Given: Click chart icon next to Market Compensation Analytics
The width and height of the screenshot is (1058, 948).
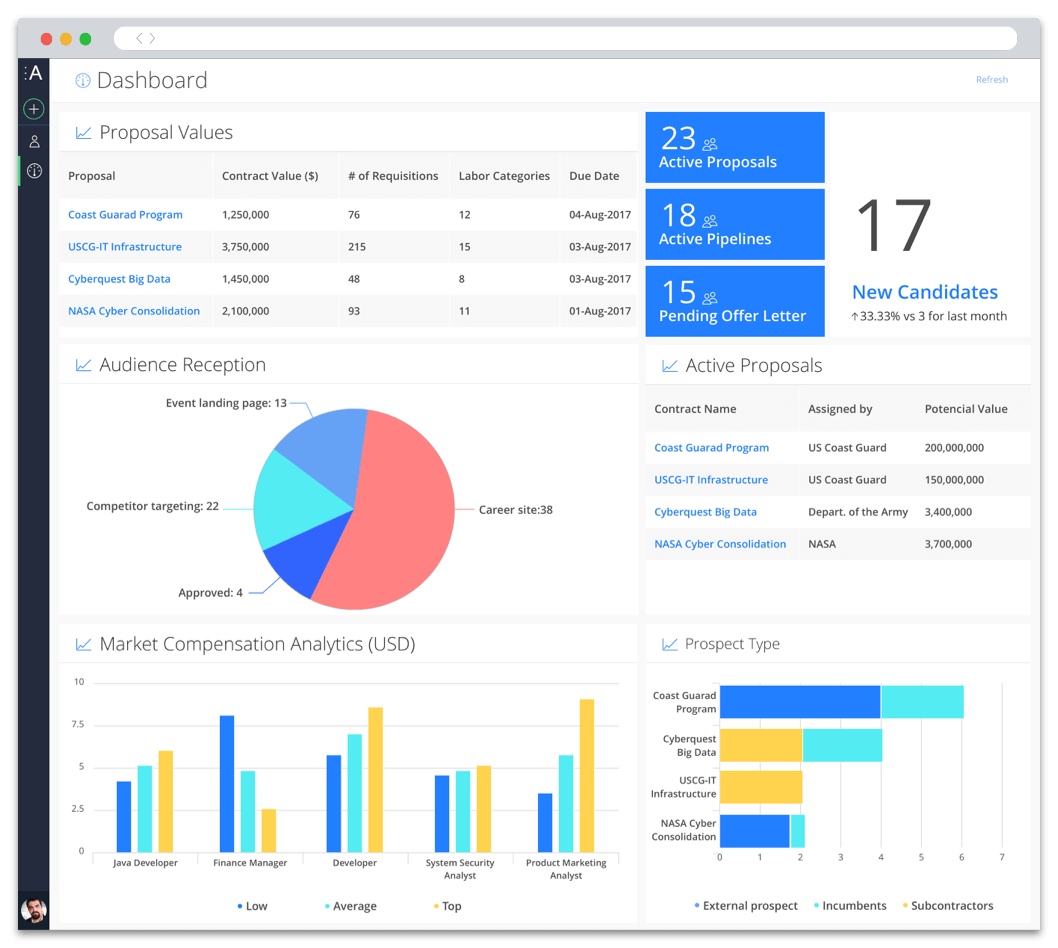Looking at the screenshot, I should (x=84, y=644).
